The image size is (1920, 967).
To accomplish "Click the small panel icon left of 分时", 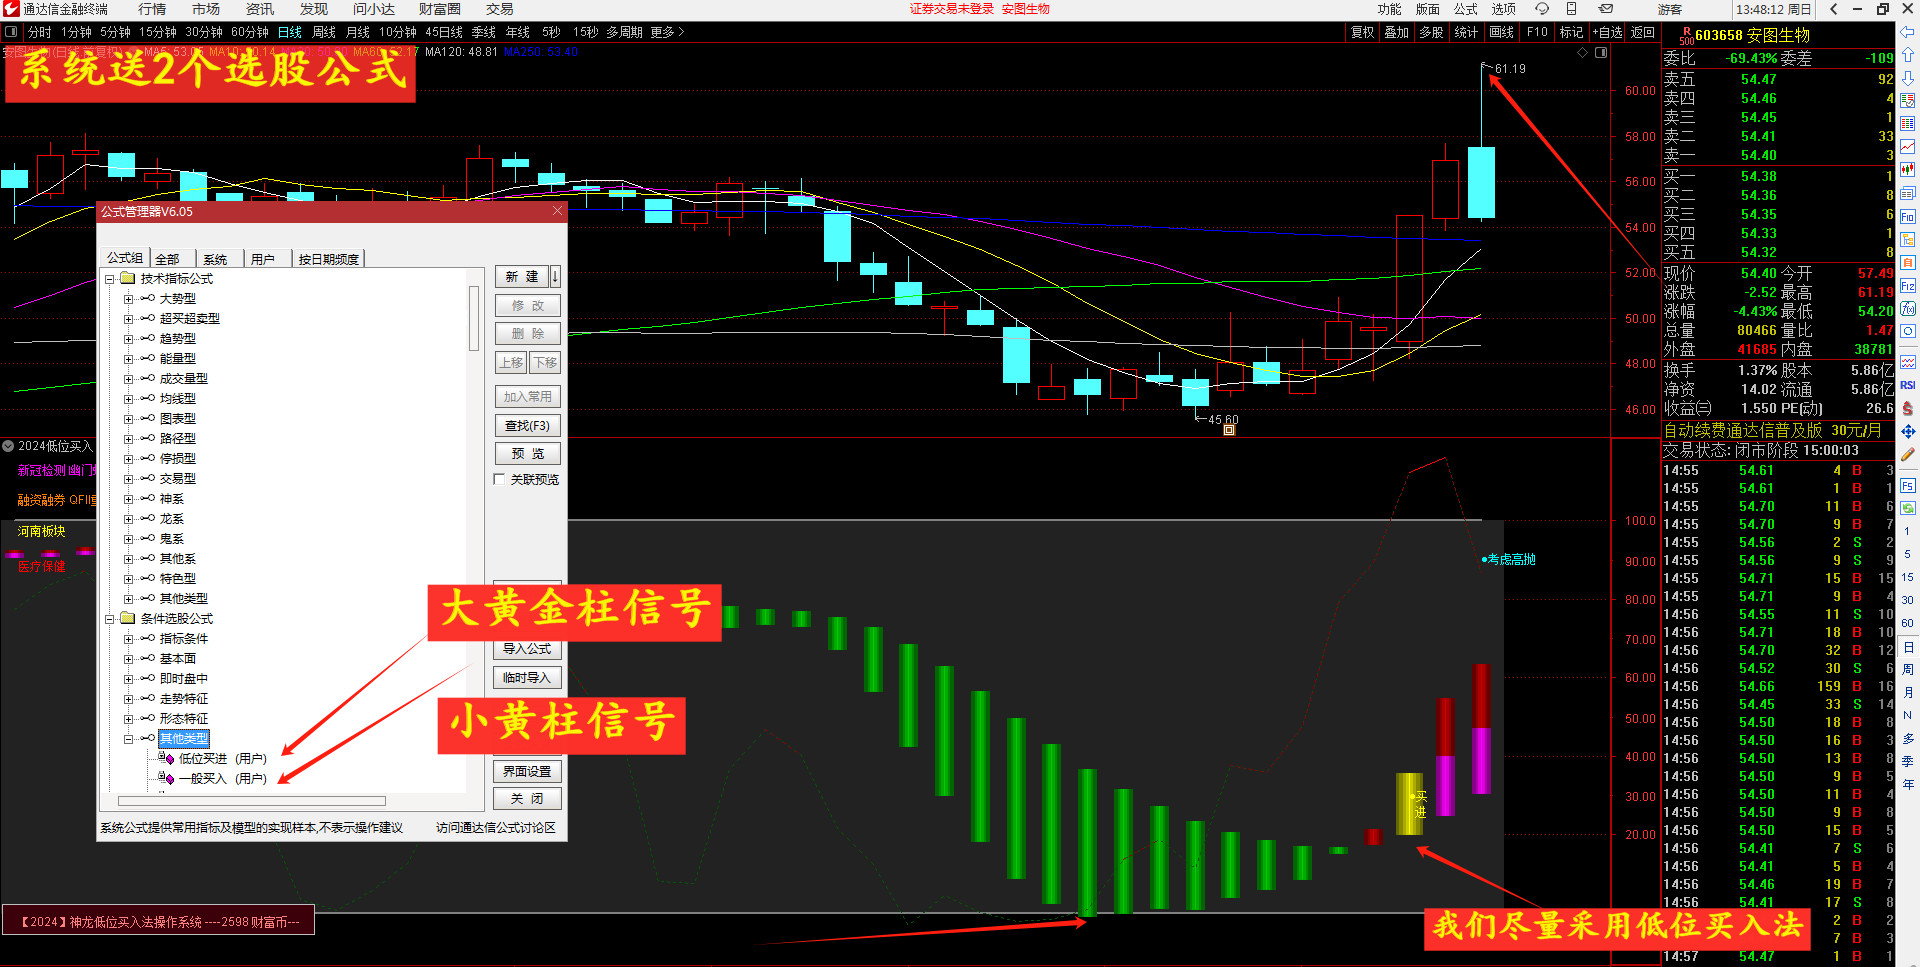I will tap(11, 32).
